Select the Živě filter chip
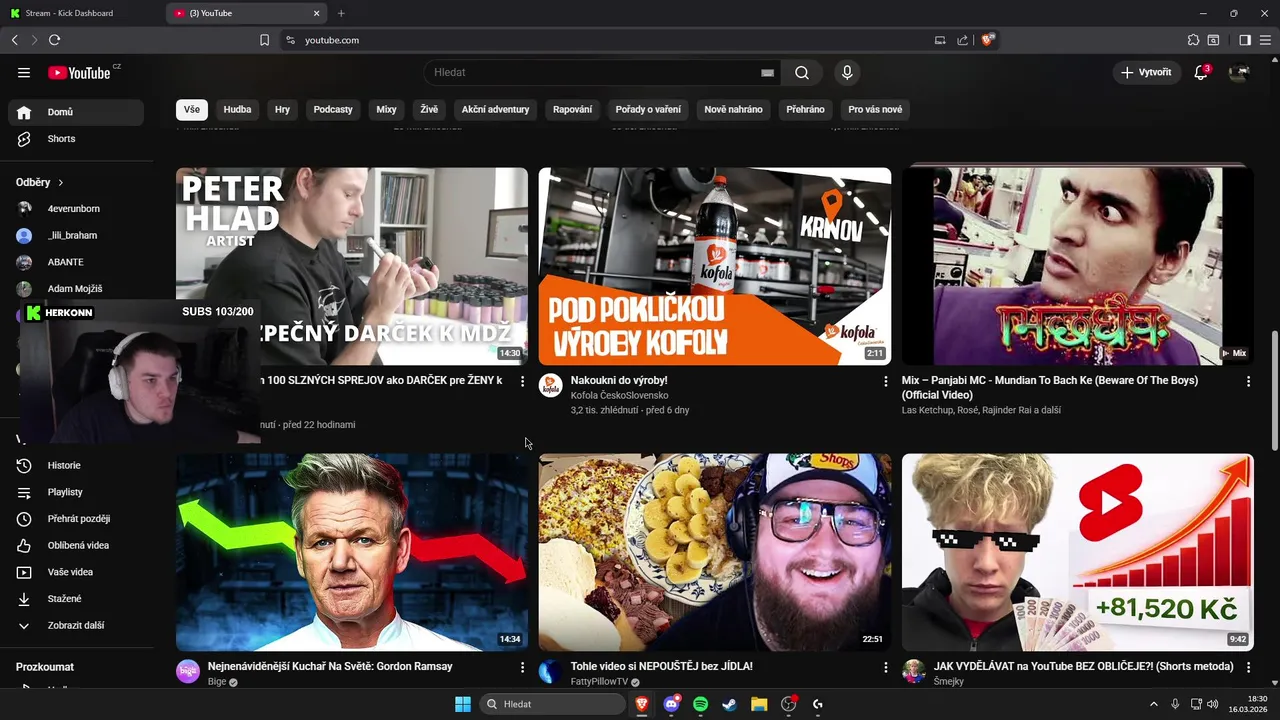The height and width of the screenshot is (720, 1280). (429, 110)
